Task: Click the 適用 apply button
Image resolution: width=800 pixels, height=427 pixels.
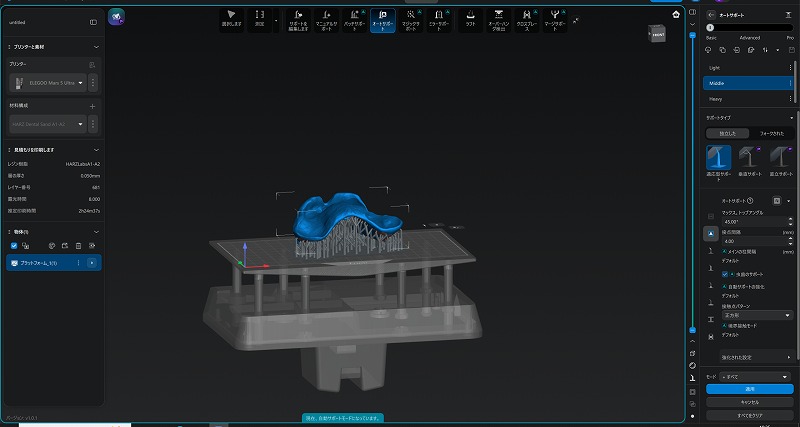Action: [750, 390]
